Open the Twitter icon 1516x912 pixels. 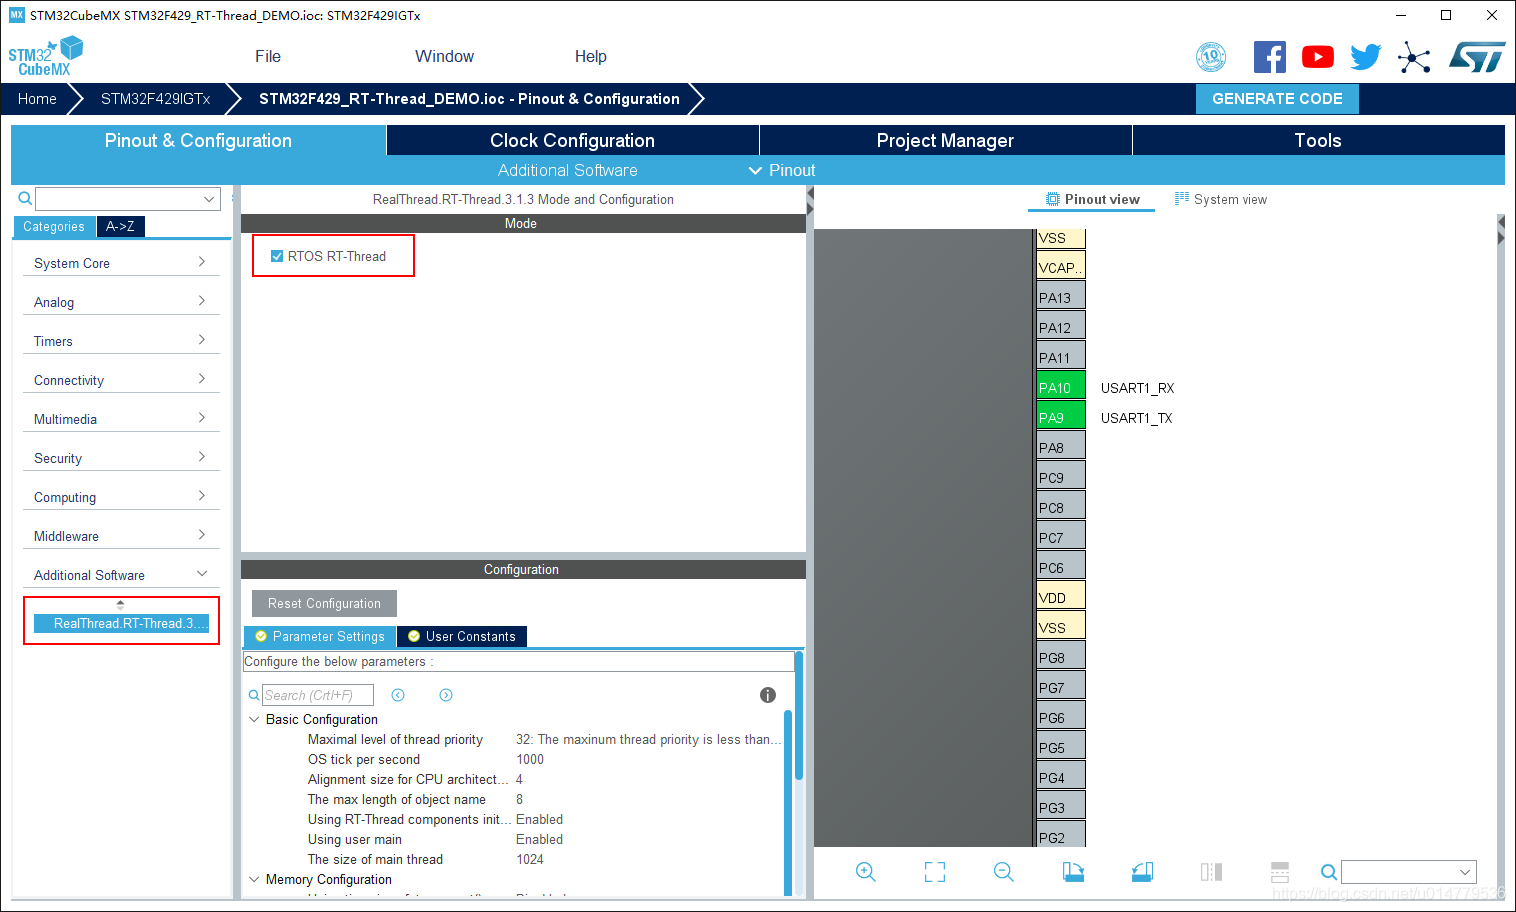(x=1366, y=57)
